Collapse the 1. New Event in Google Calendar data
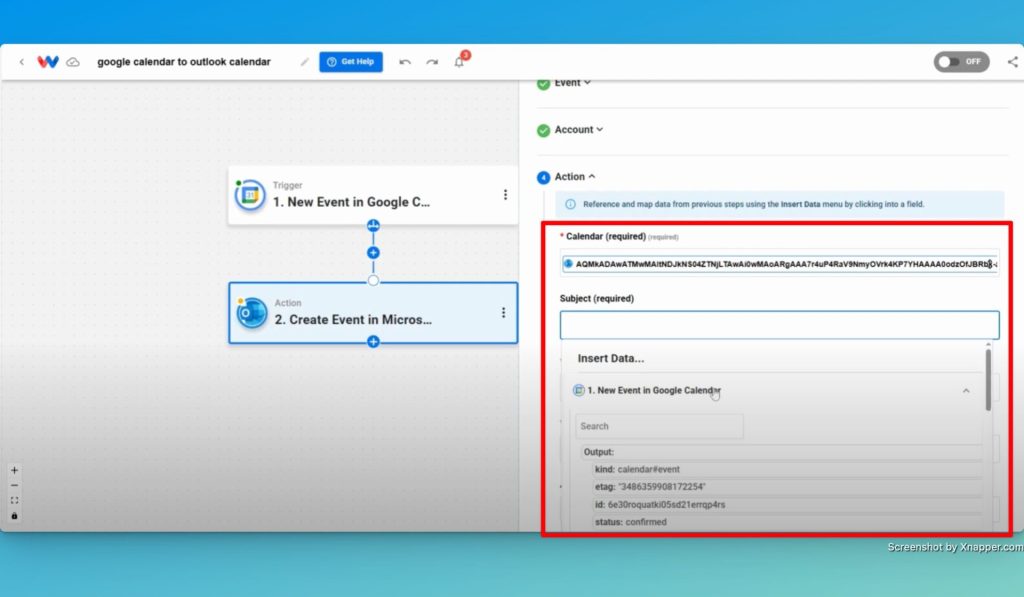The width and height of the screenshot is (1024, 597). tap(966, 391)
